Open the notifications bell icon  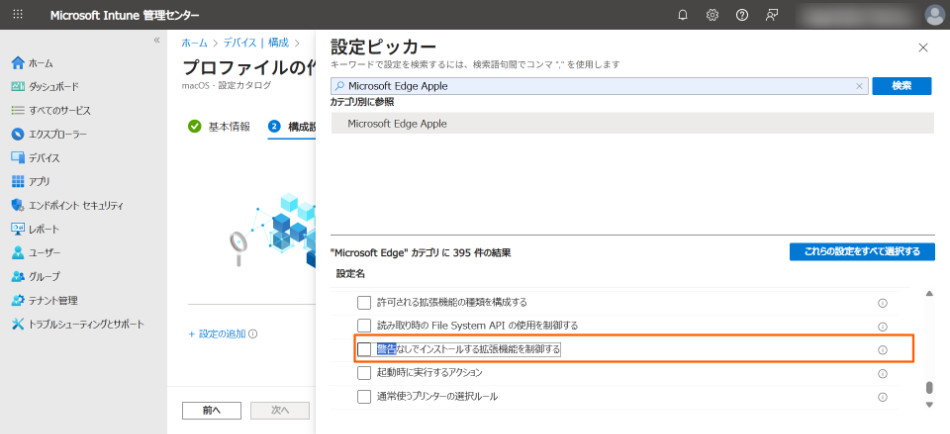click(683, 15)
